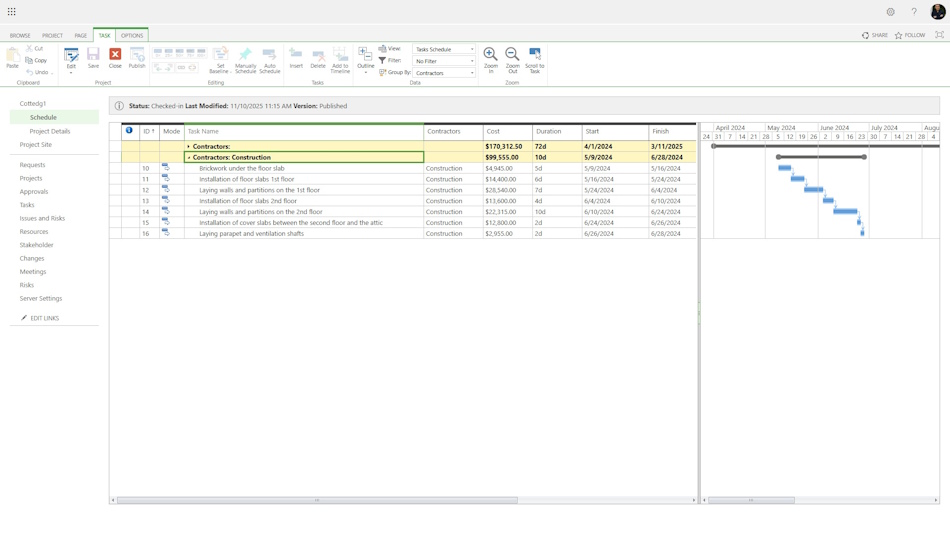This screenshot has width=950, height=534.
Task: Select Cottedg1 project link
Action: [33, 104]
